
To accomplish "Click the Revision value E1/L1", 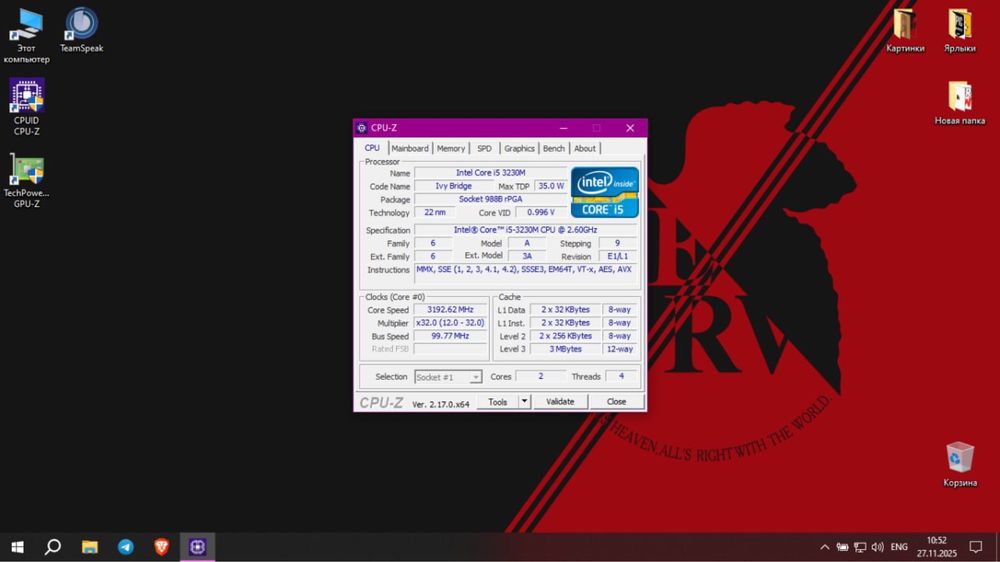I will (x=617, y=256).
